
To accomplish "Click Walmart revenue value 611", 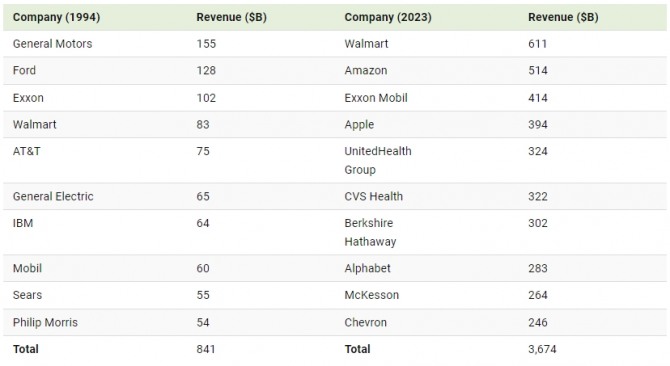I will pyautogui.click(x=538, y=44).
